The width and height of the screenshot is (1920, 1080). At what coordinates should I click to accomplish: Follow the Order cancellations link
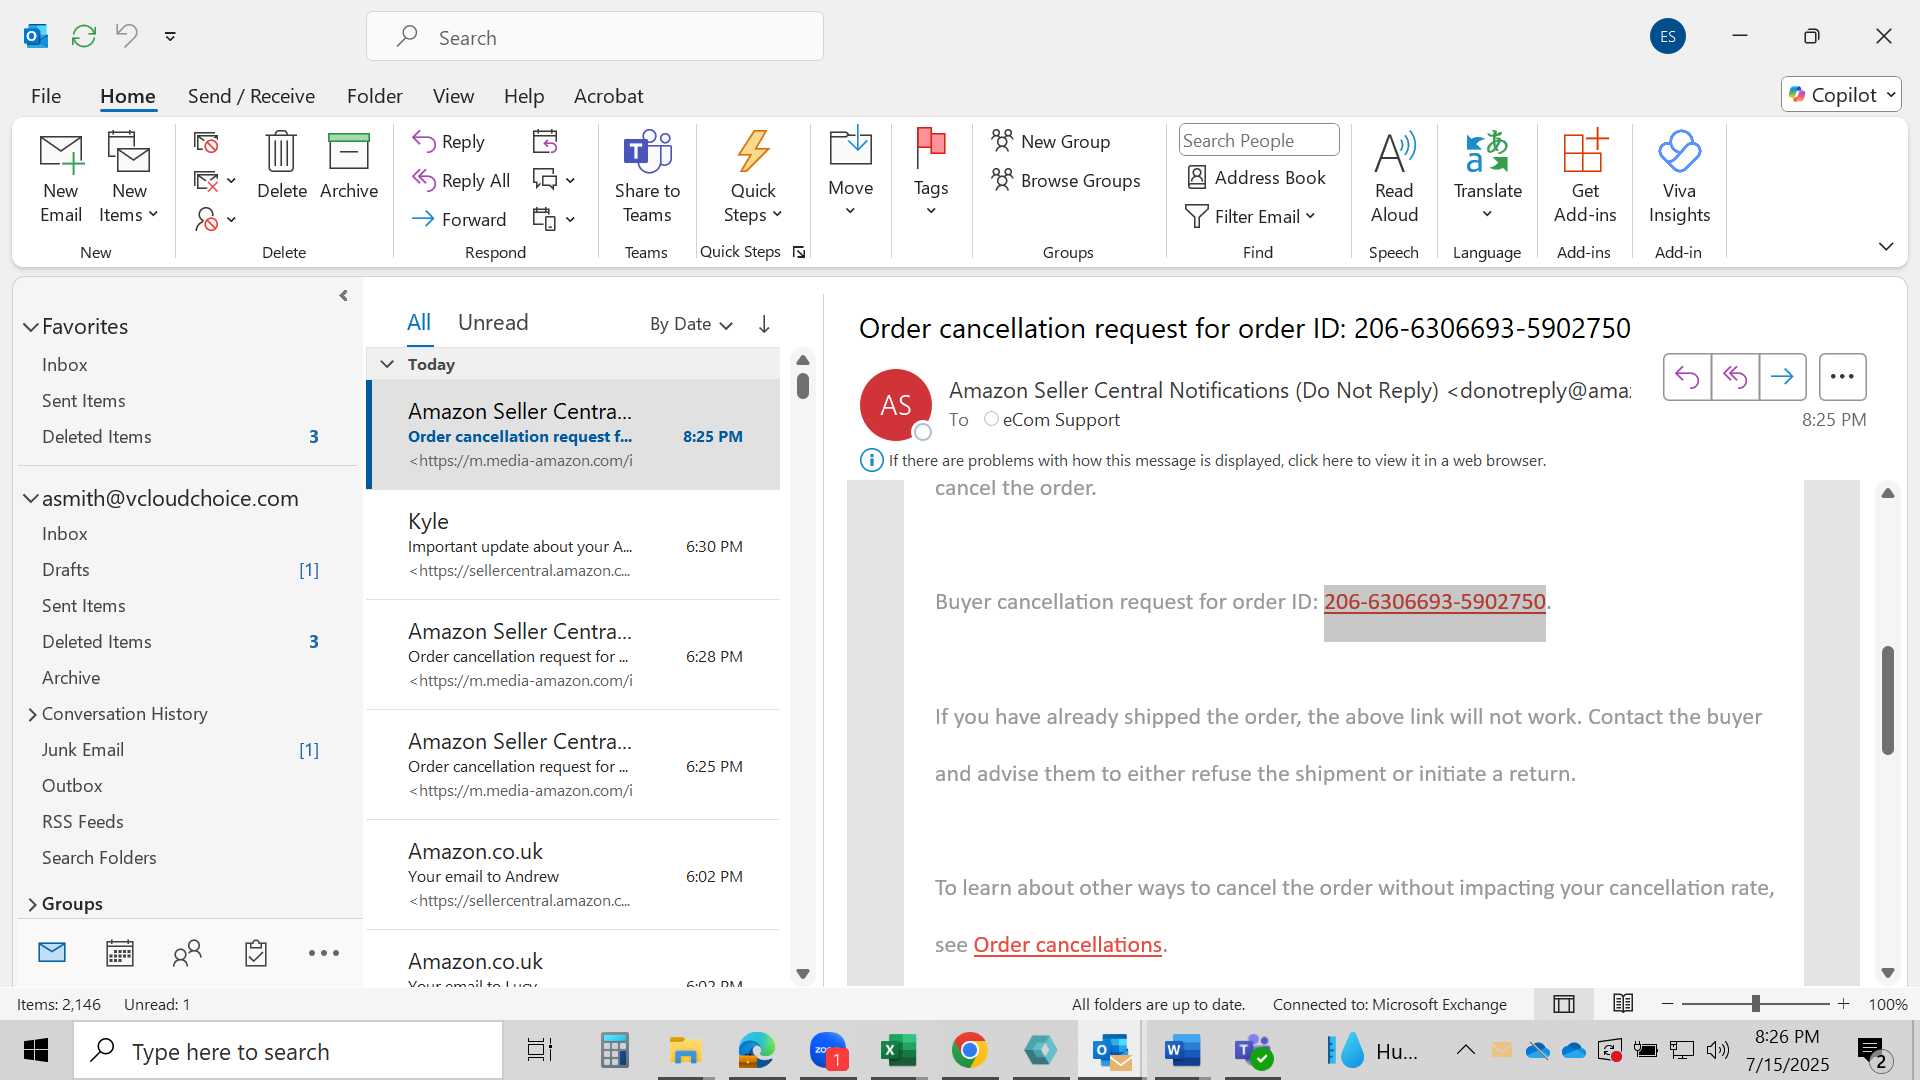point(1067,945)
